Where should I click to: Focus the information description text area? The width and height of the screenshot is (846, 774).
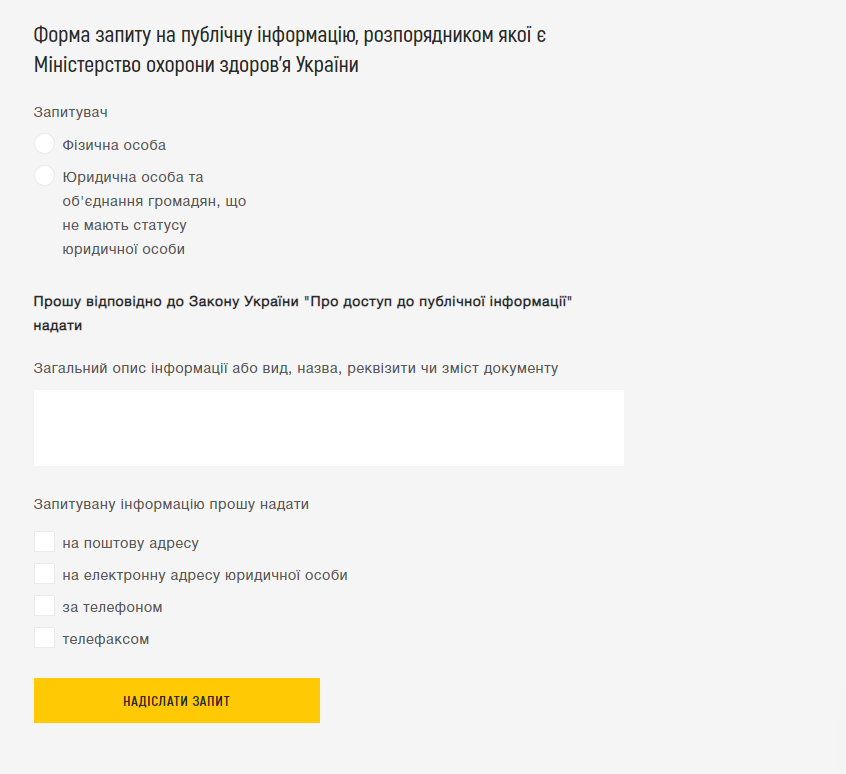[328, 427]
